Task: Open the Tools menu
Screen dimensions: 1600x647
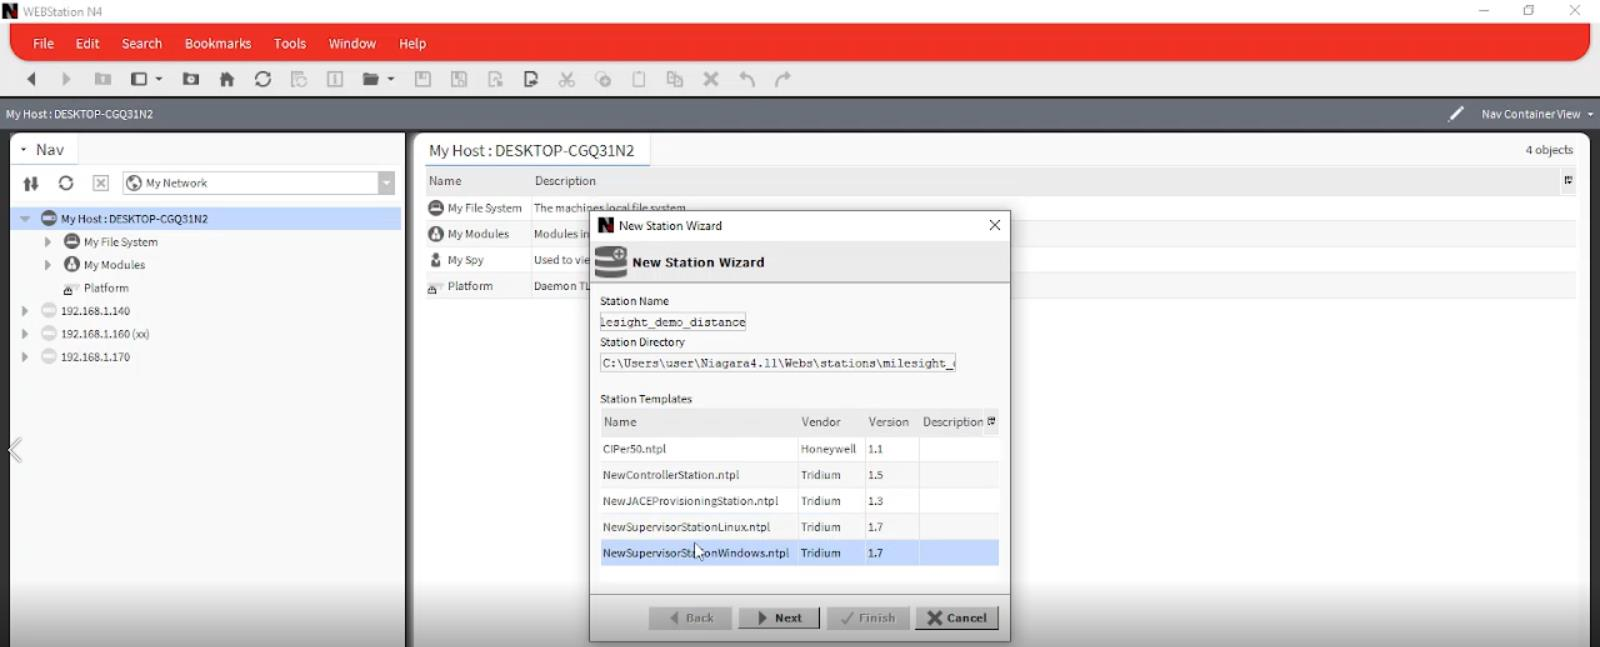Action: coord(290,44)
